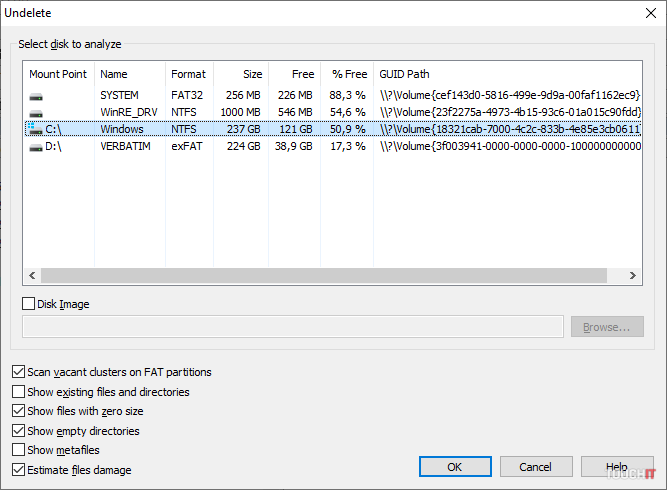Enable Show existing files and directories
Image resolution: width=667 pixels, height=490 pixels.
pyautogui.click(x=18, y=392)
